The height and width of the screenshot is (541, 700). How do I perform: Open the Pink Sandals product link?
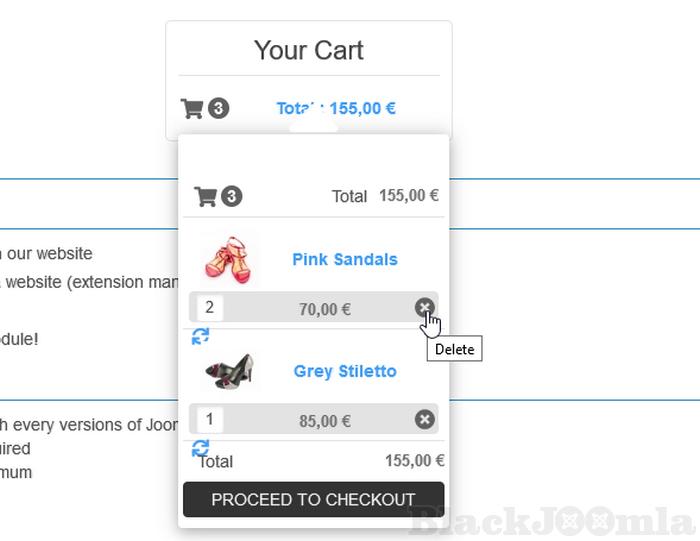344,259
